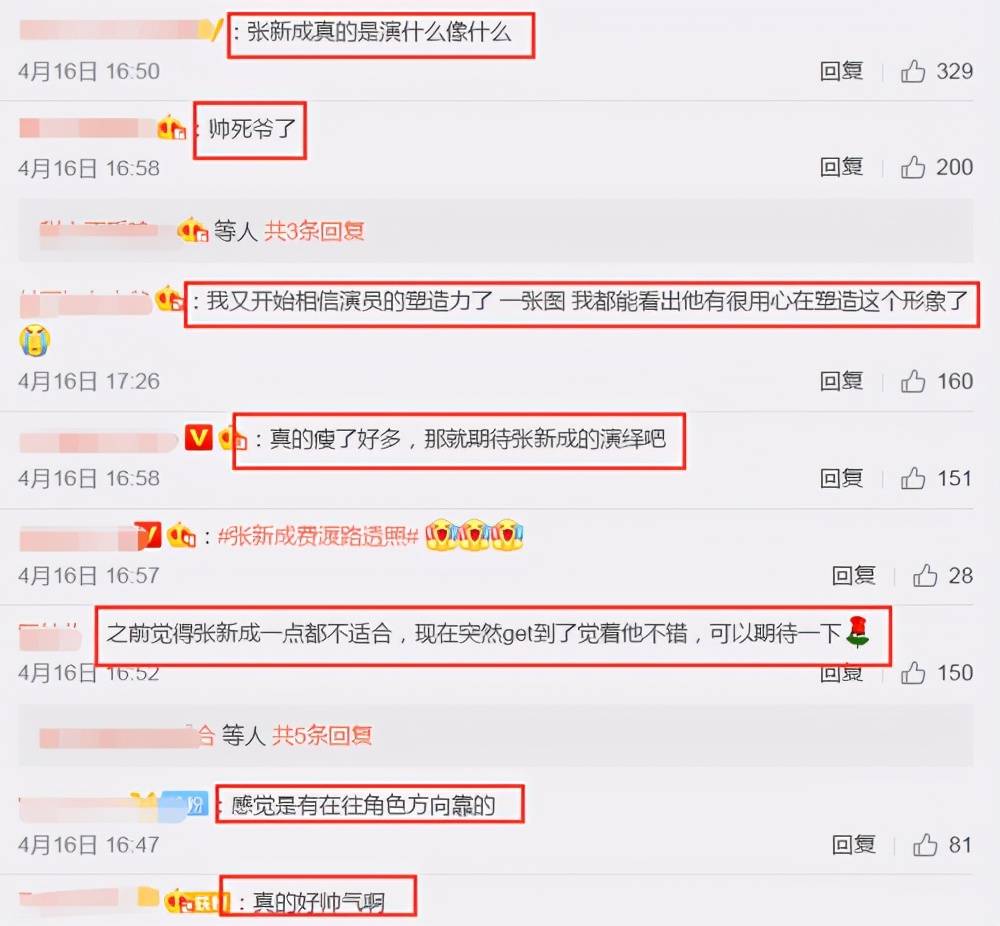Screen dimensions: 1000x926
Task: Click the crying emoji under the 17:26 comment
Action: tap(34, 341)
